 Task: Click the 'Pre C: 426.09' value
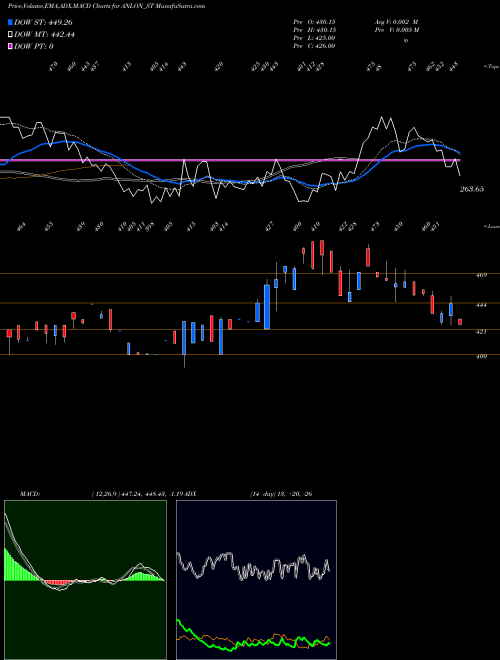pyautogui.click(x=314, y=46)
